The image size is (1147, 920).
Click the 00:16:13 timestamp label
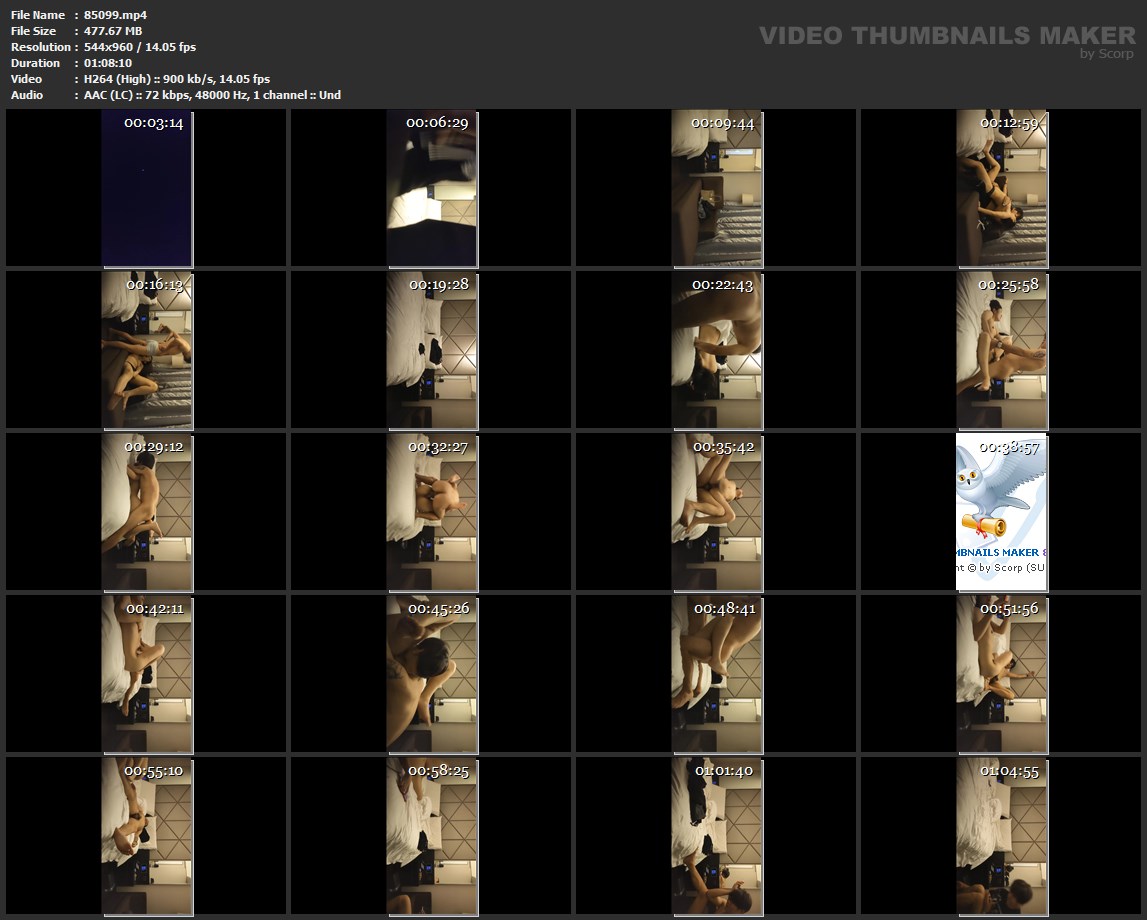(x=154, y=284)
